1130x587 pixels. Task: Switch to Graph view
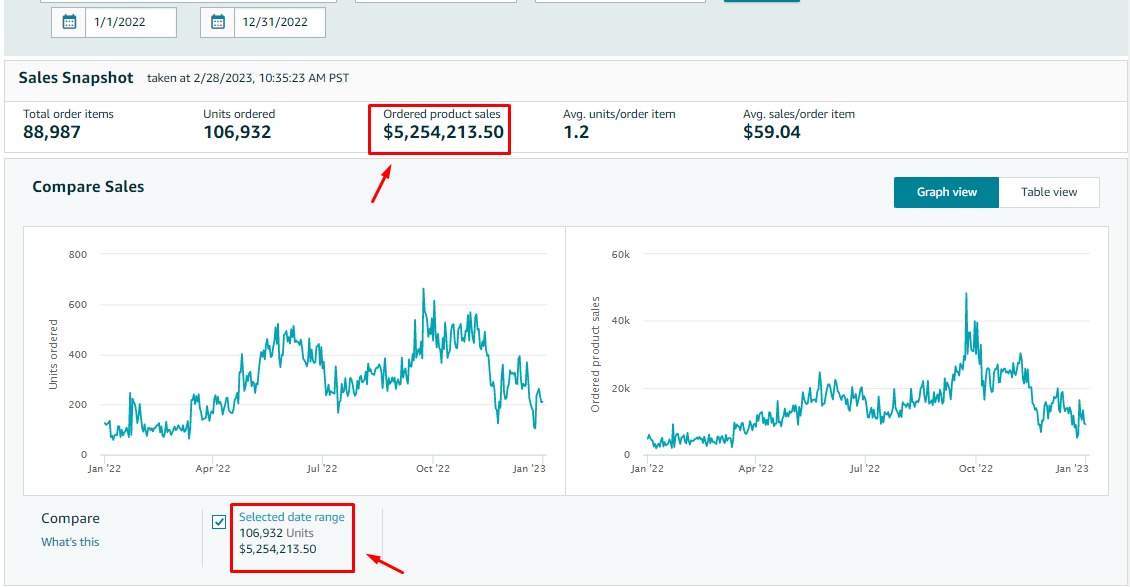946,192
